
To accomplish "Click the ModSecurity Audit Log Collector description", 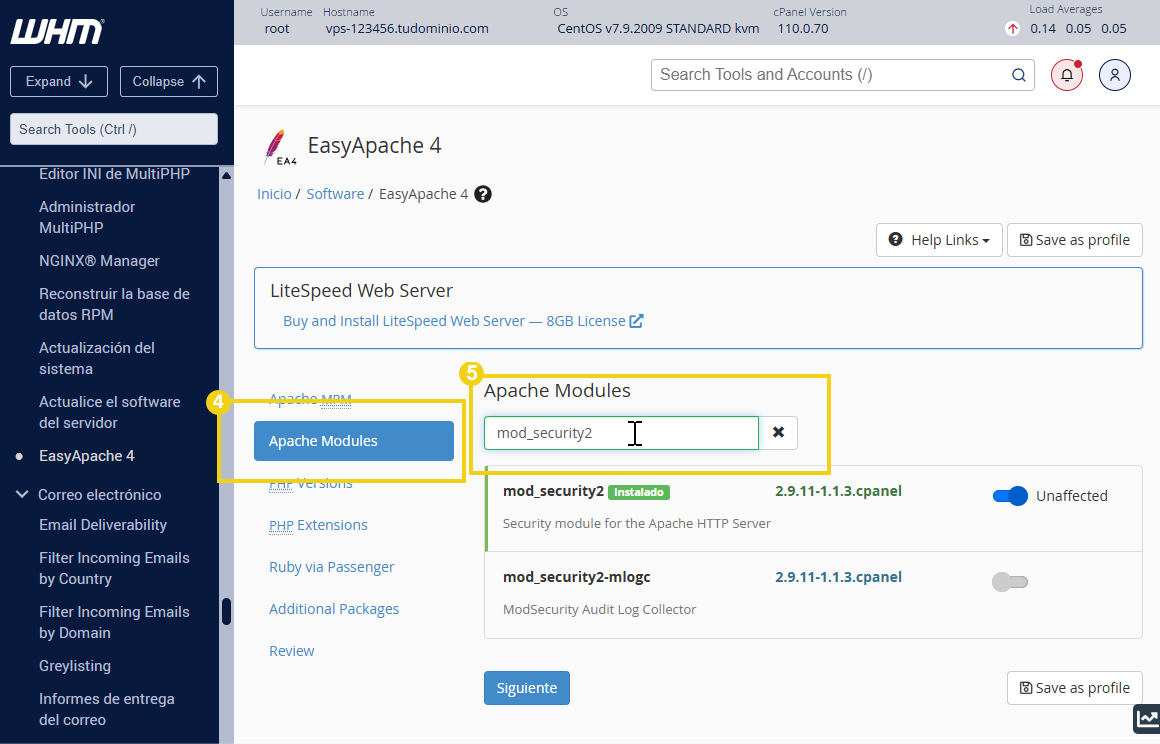I will pyautogui.click(x=599, y=609).
